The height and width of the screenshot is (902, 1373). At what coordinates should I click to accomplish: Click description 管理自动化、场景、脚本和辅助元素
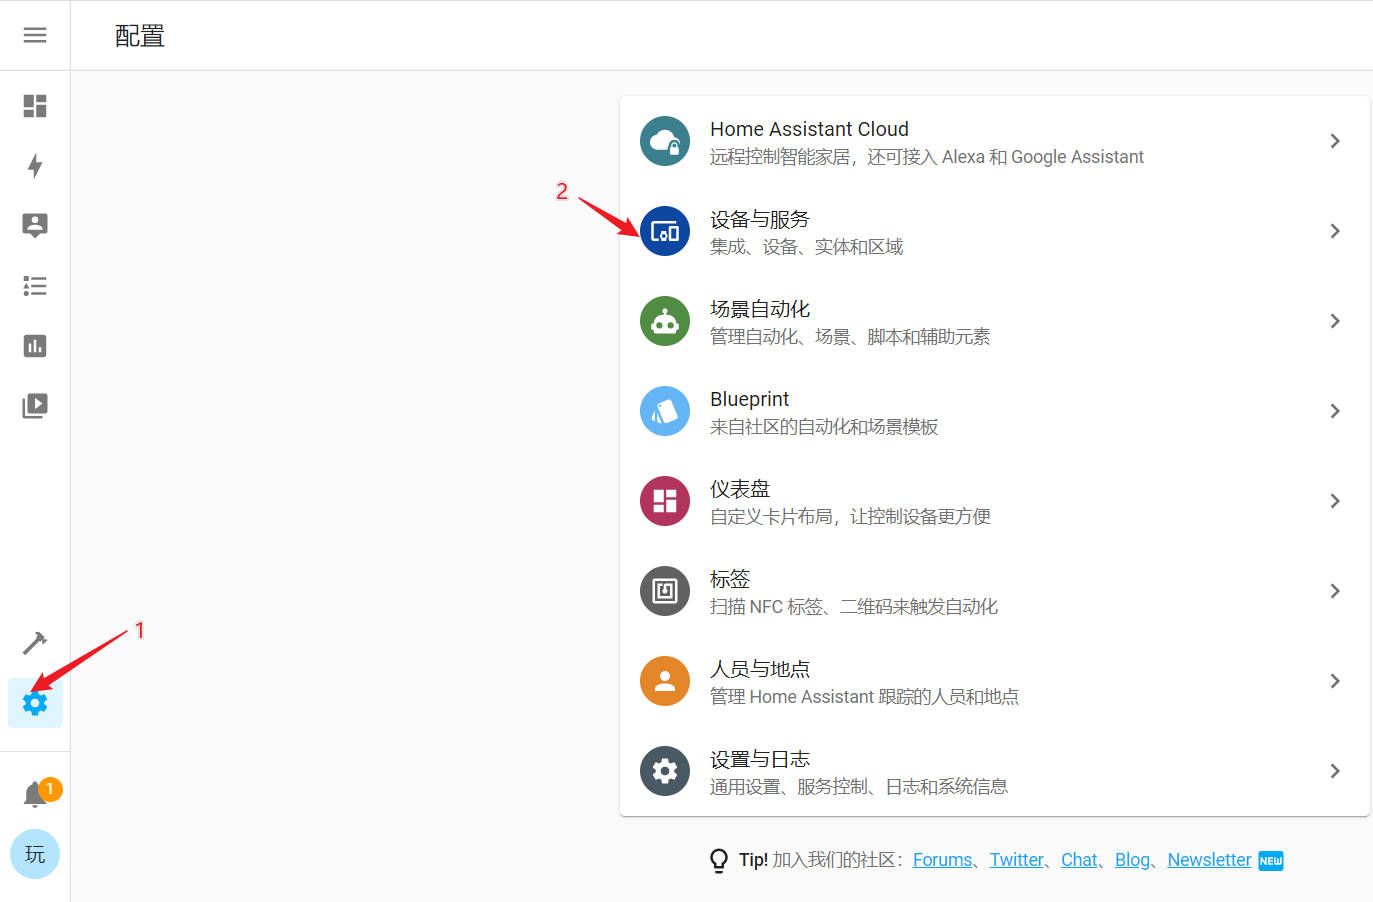(850, 337)
